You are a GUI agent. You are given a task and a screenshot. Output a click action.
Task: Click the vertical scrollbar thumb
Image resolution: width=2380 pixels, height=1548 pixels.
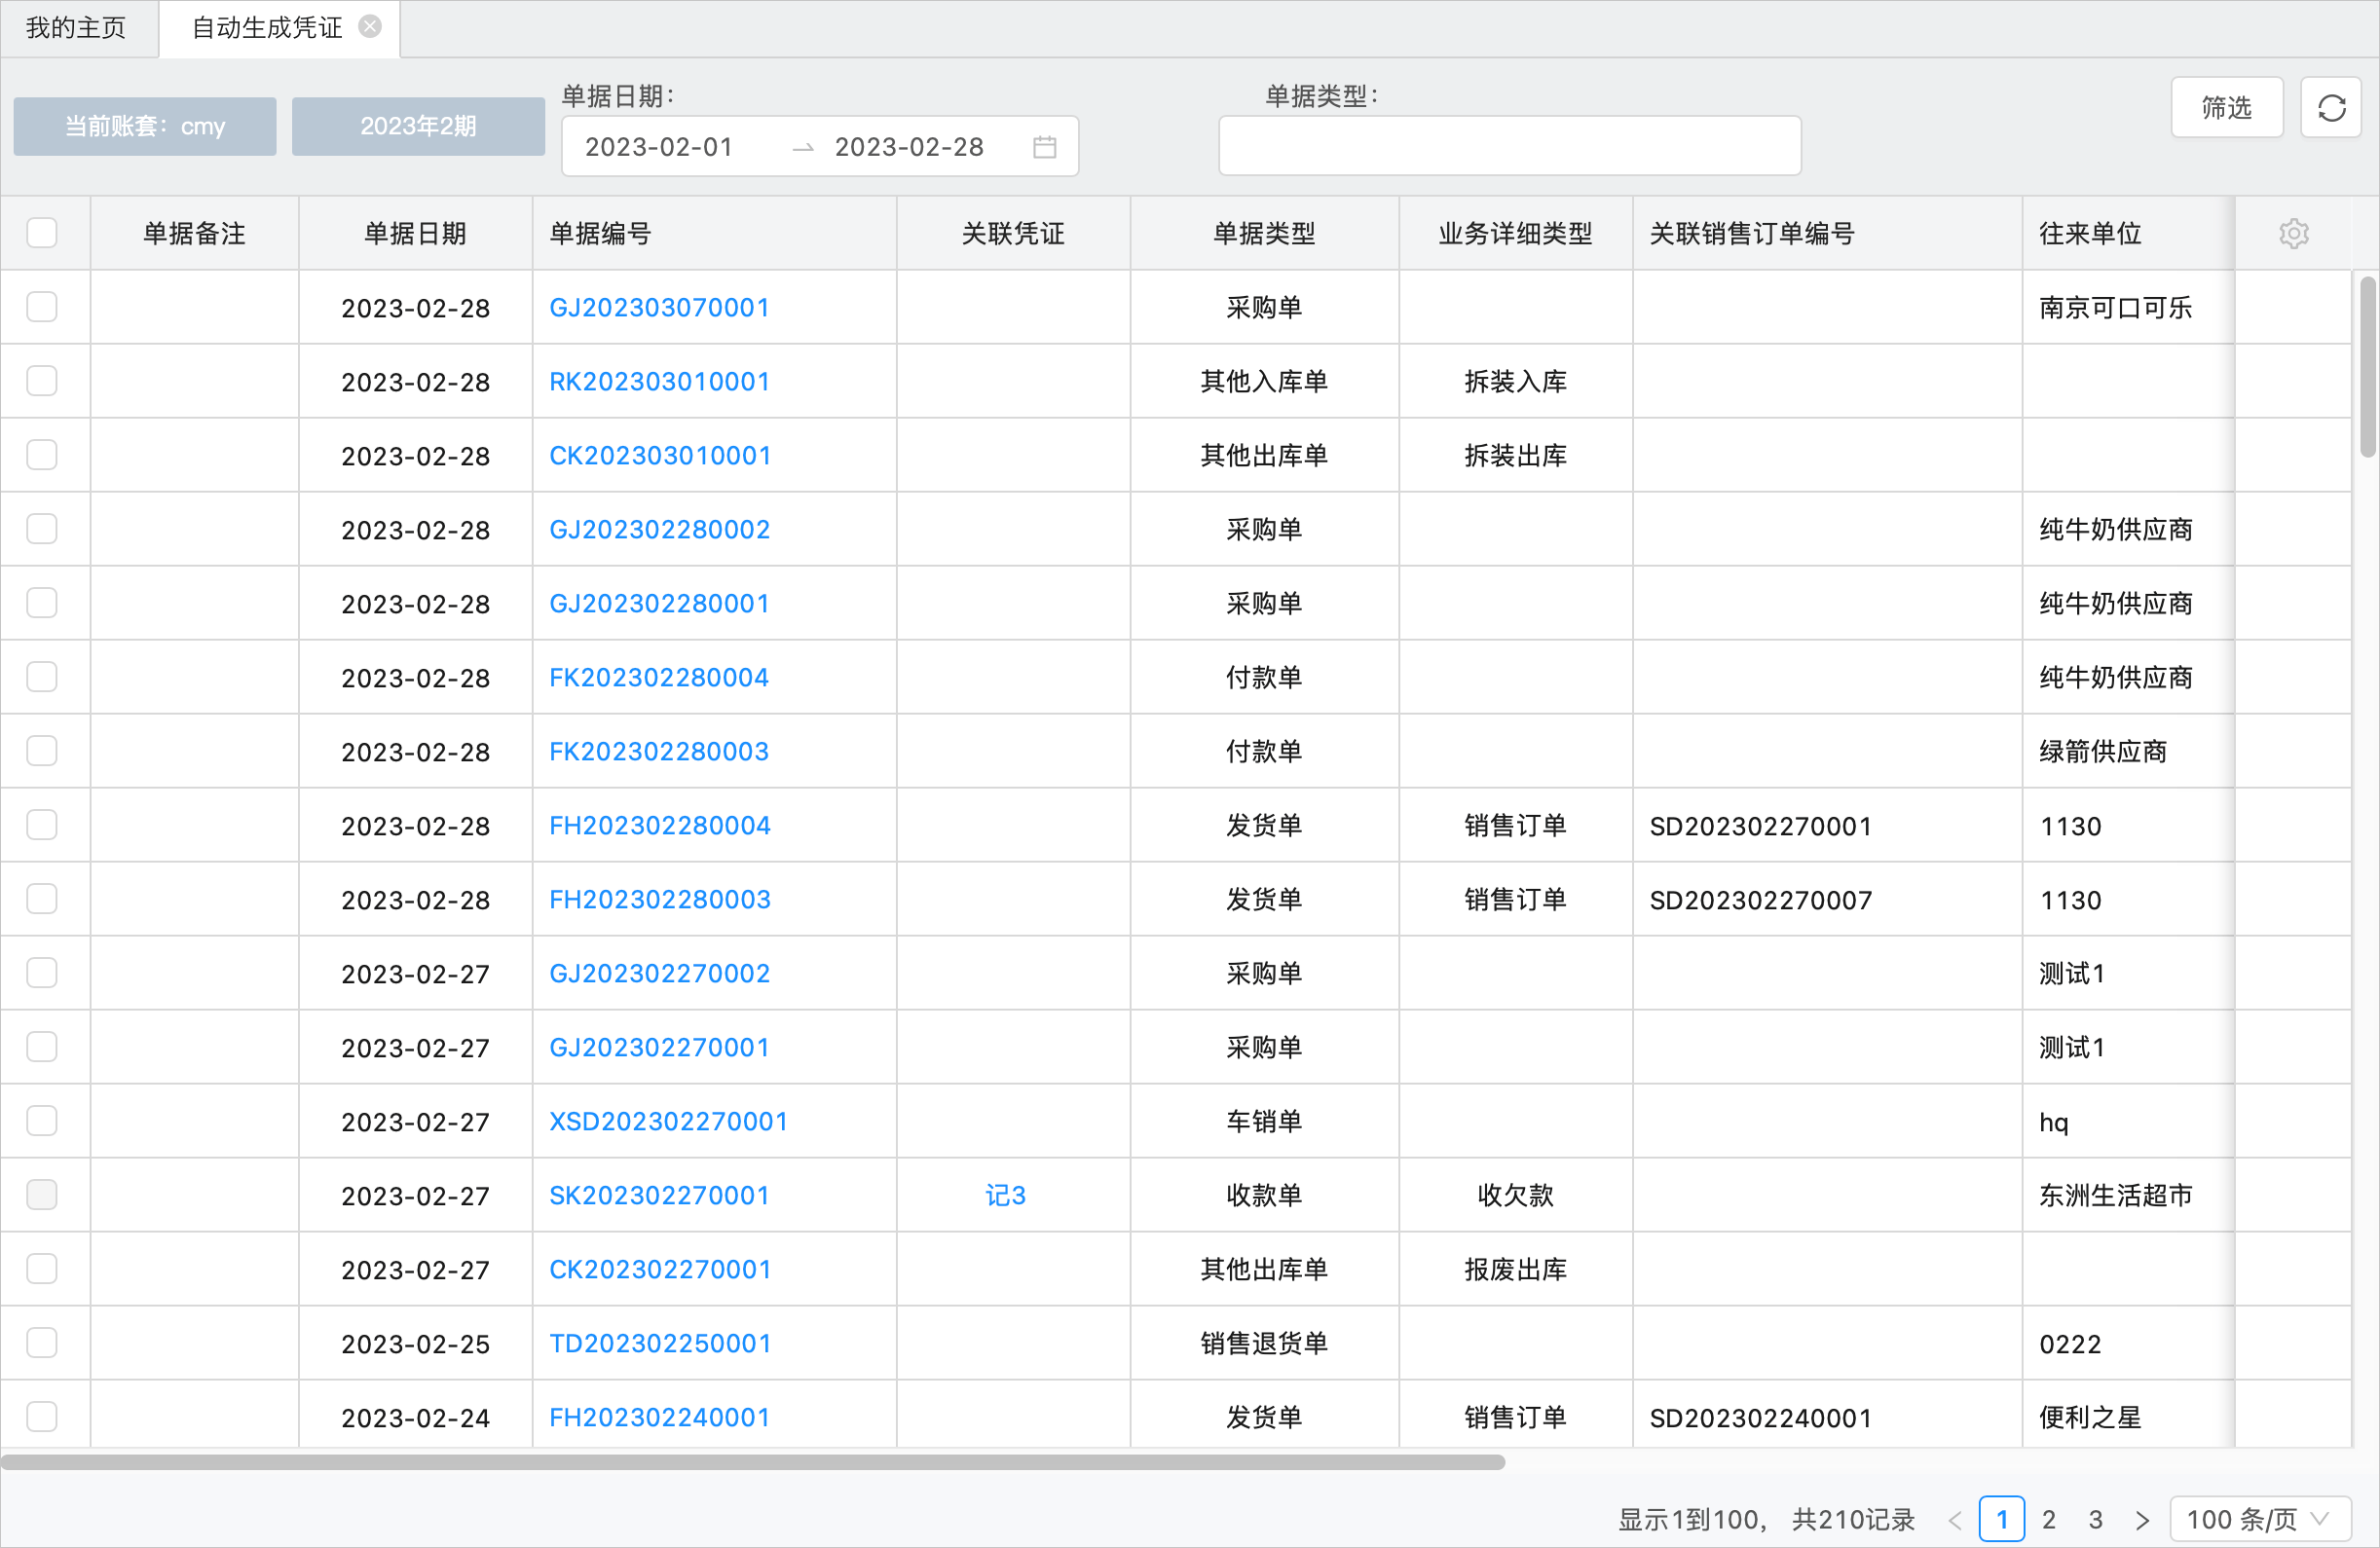tap(2367, 367)
